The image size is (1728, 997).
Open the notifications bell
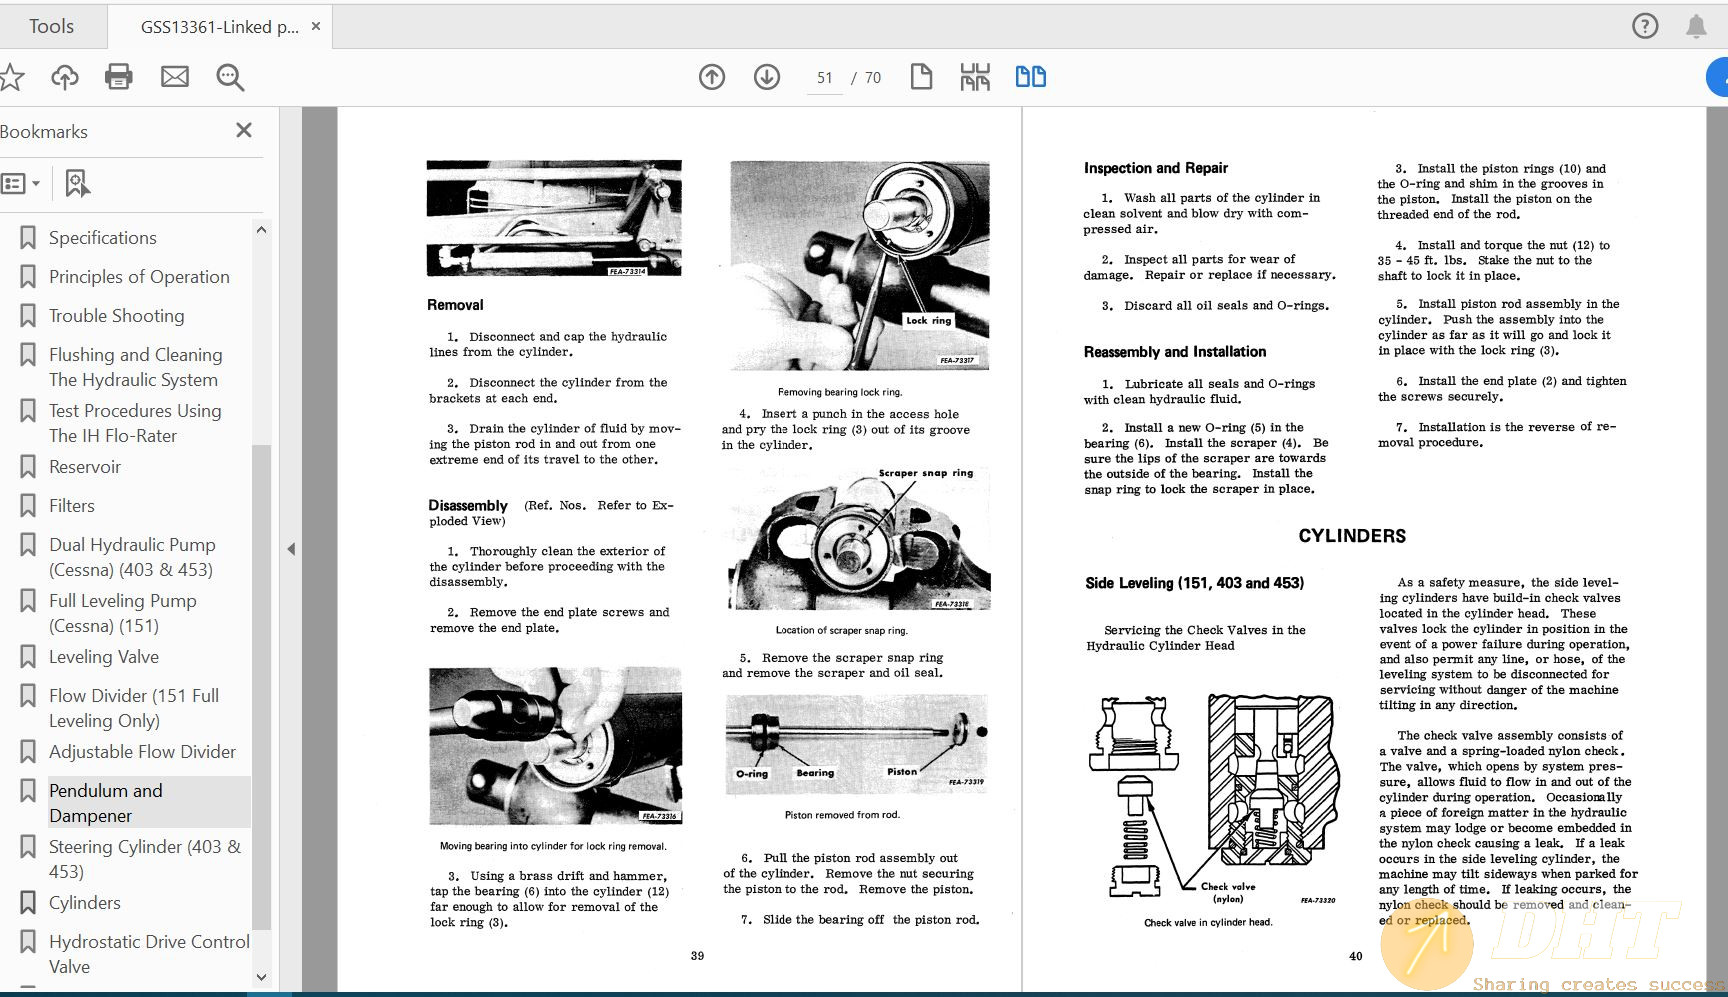pyautogui.click(x=1696, y=26)
